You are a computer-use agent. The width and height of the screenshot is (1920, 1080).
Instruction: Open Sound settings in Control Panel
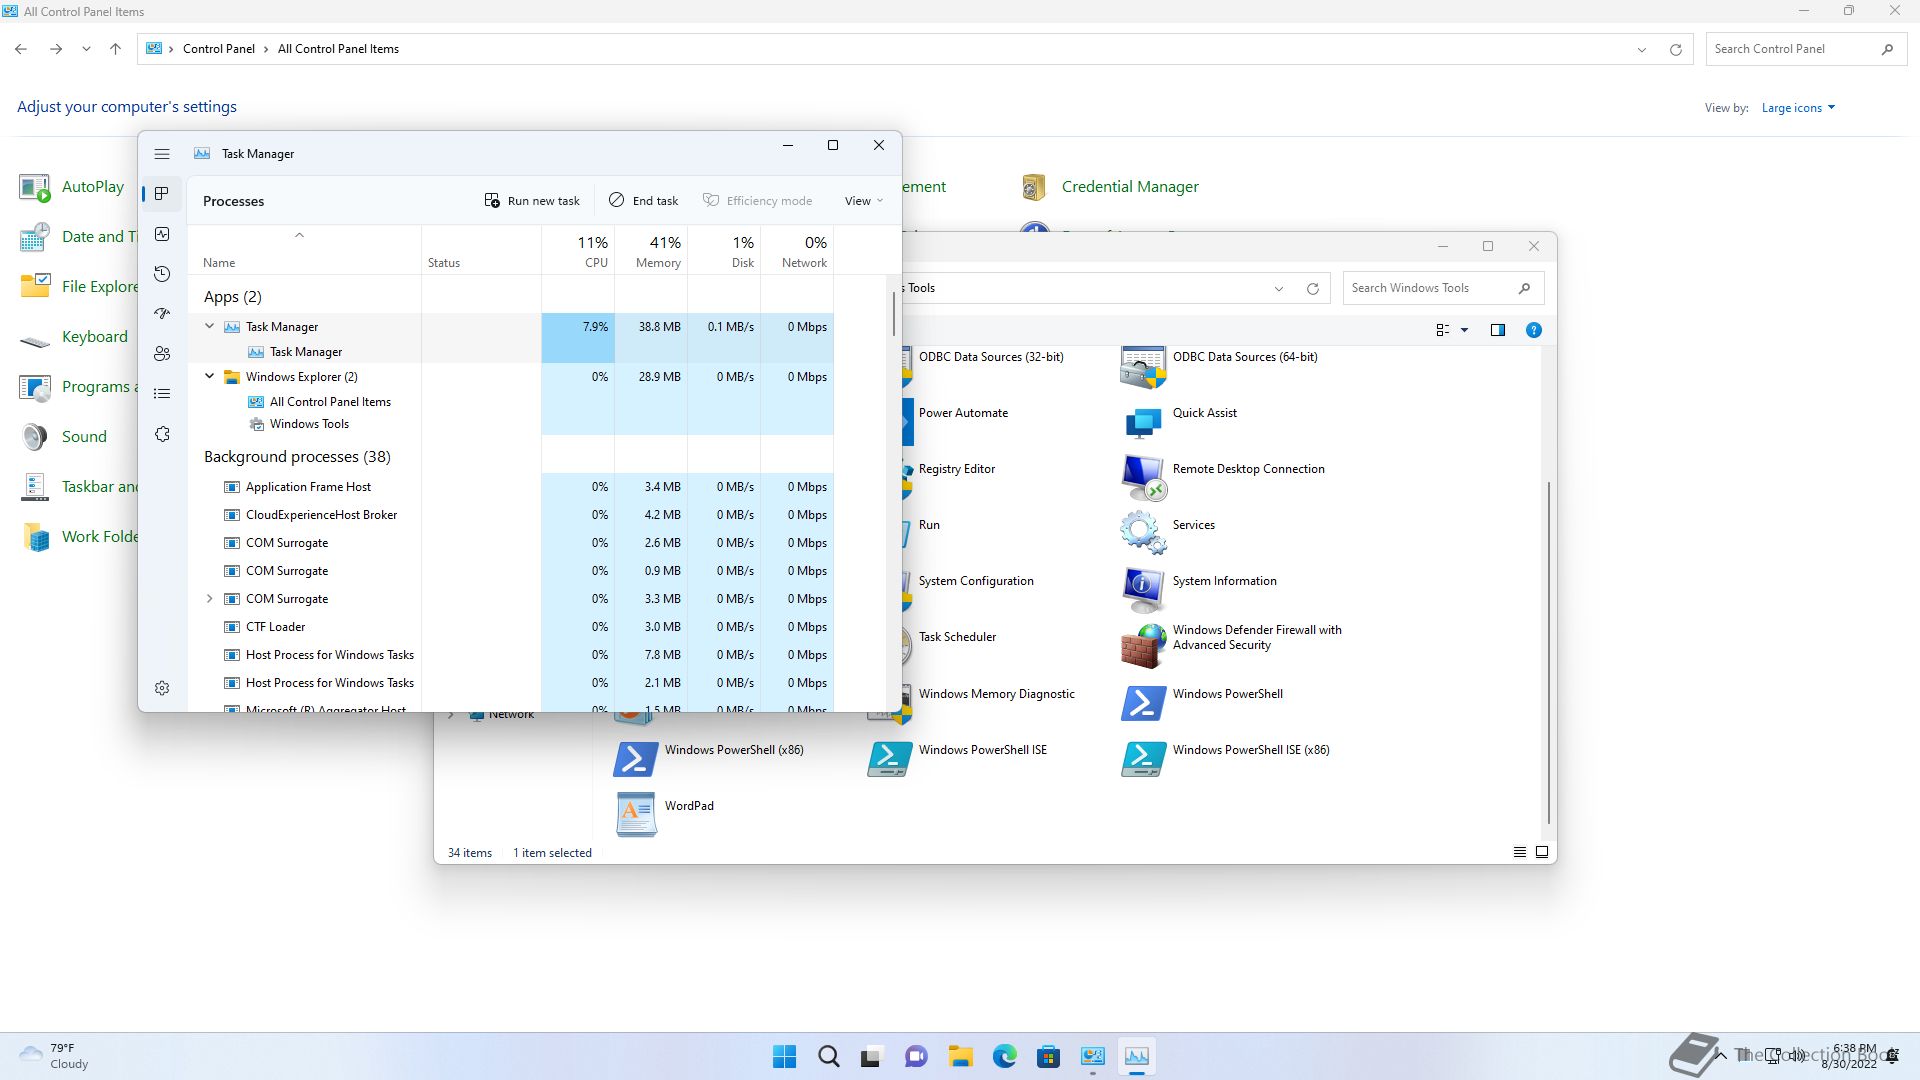pos(63,437)
